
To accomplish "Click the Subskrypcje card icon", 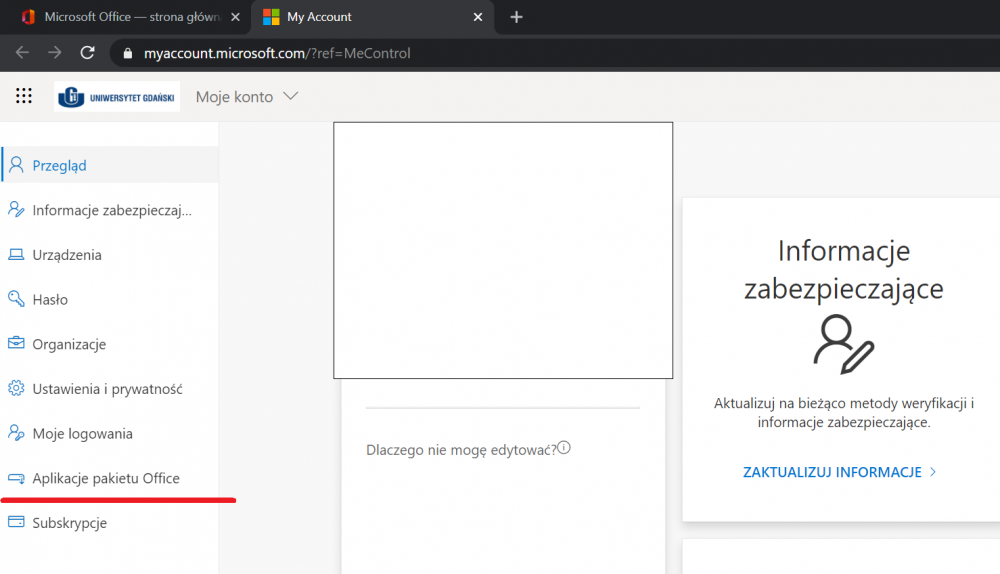I will click(16, 522).
